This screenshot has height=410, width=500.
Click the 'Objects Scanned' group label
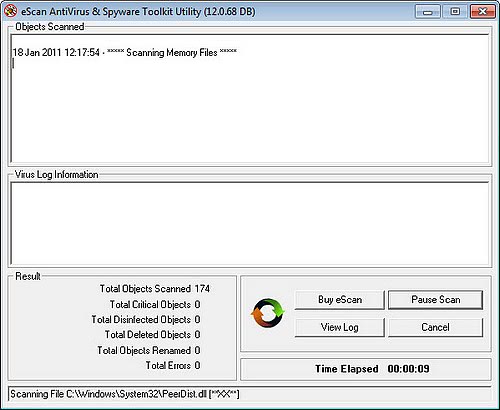click(x=50, y=27)
